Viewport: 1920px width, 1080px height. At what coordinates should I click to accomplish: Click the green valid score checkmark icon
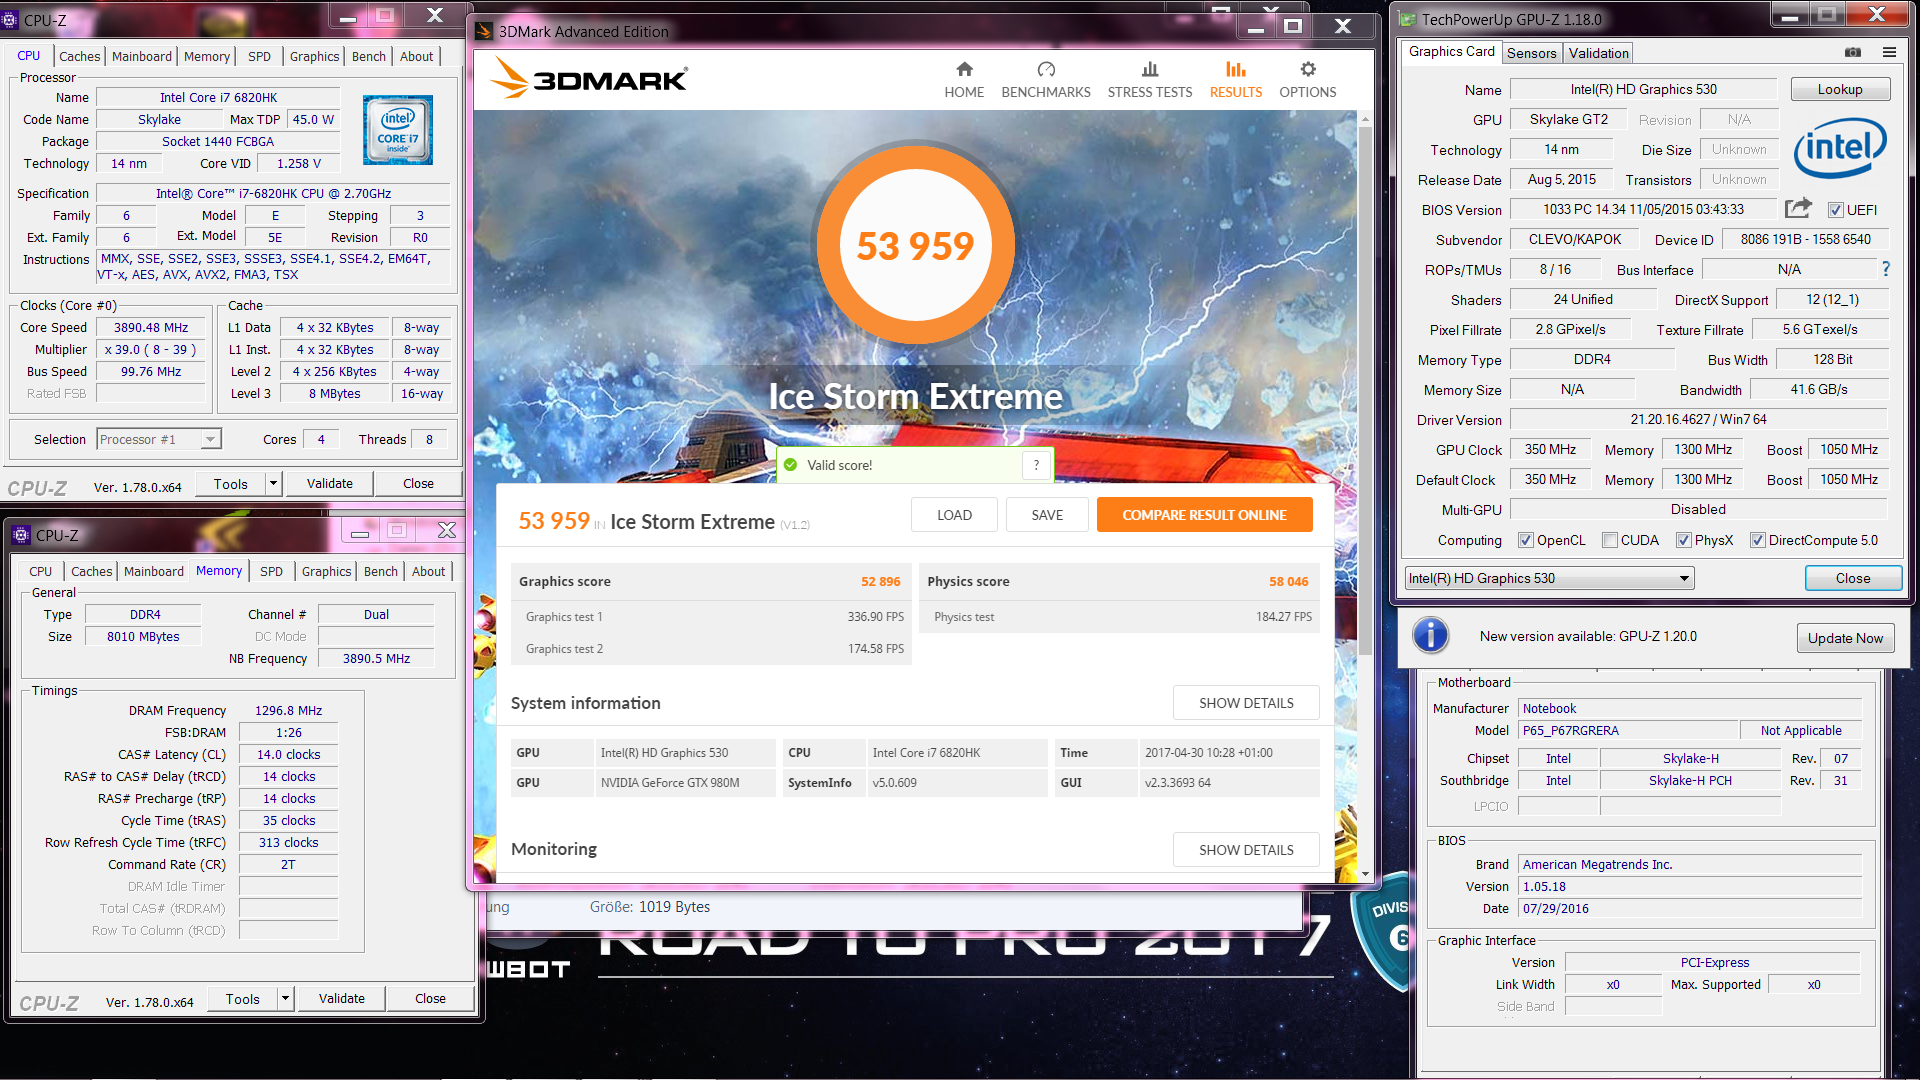pyautogui.click(x=791, y=465)
